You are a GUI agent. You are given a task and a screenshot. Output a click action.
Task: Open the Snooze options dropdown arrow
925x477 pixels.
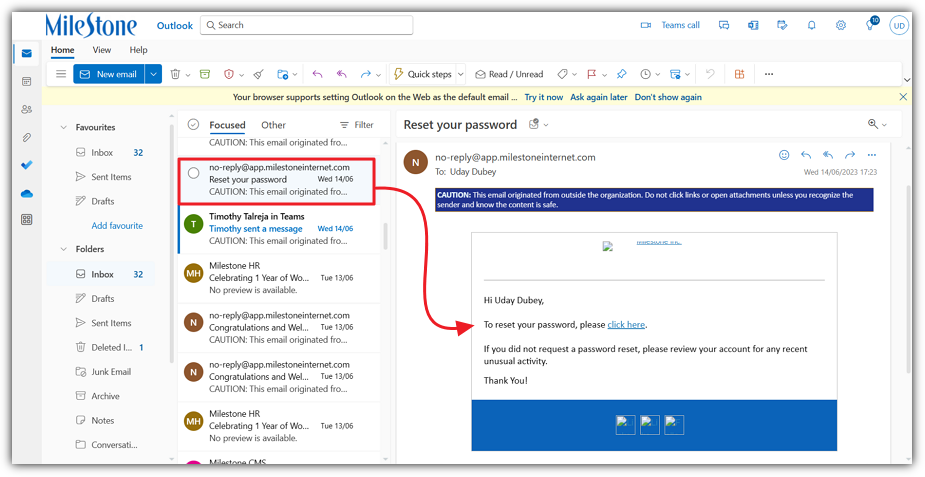click(658, 75)
